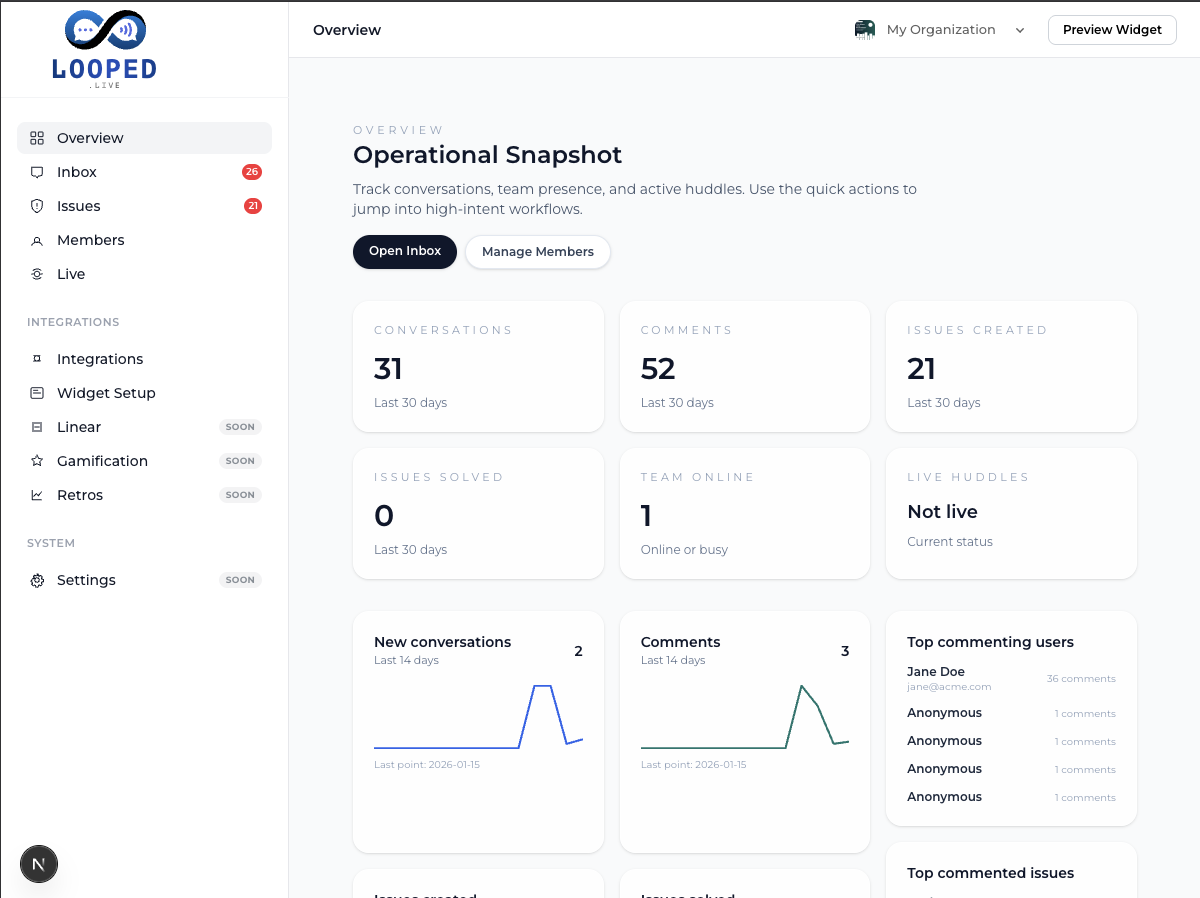Click the Issues shield icon
Viewport: 1200px width, 898px height.
click(x=35, y=206)
